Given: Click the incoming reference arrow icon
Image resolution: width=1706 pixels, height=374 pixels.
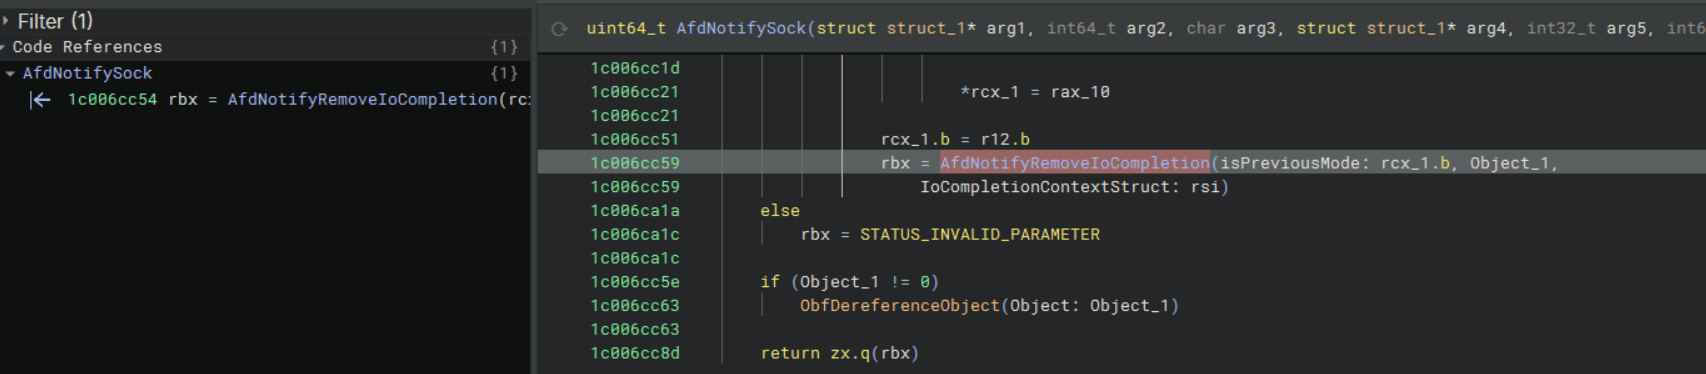Looking at the screenshot, I should tap(40, 100).
